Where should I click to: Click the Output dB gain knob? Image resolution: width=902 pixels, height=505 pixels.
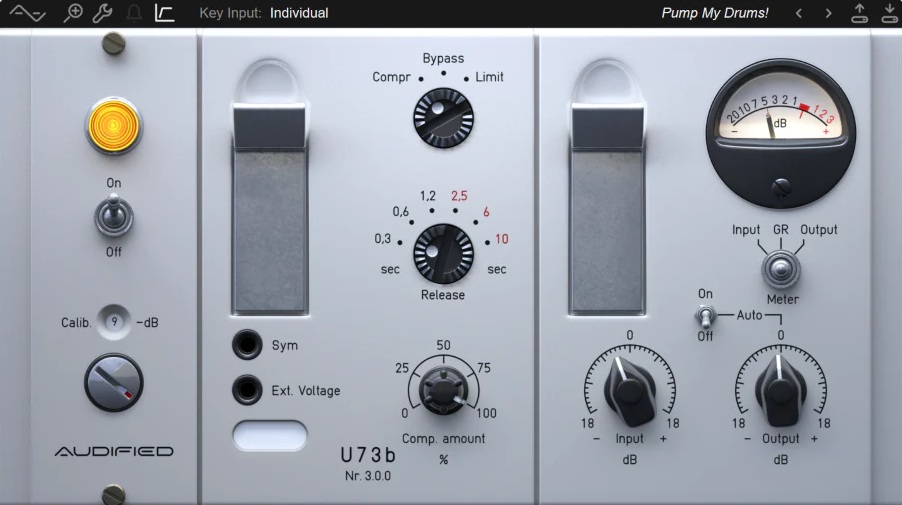click(781, 391)
